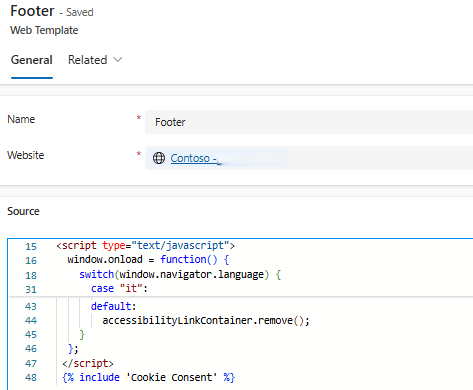Screen dimensions: 473x390
Task: Click the Website lookup field
Action: pyautogui.click(x=309, y=158)
